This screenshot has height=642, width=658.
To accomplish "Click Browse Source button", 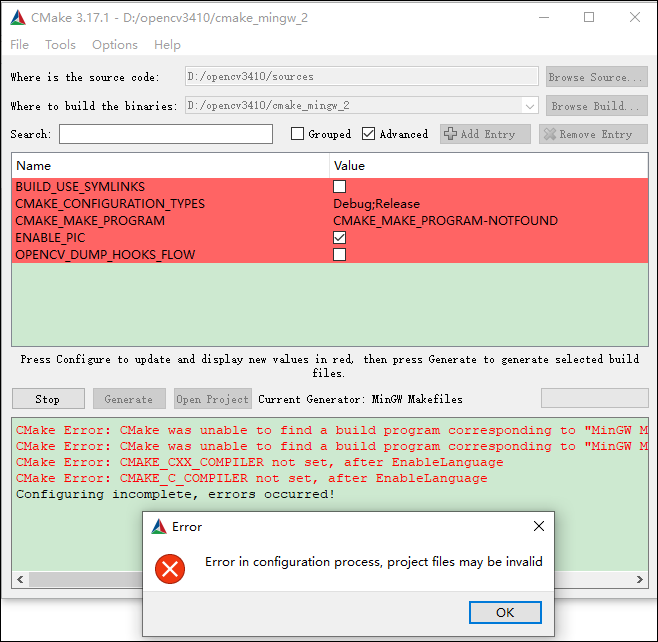I will pos(596,77).
